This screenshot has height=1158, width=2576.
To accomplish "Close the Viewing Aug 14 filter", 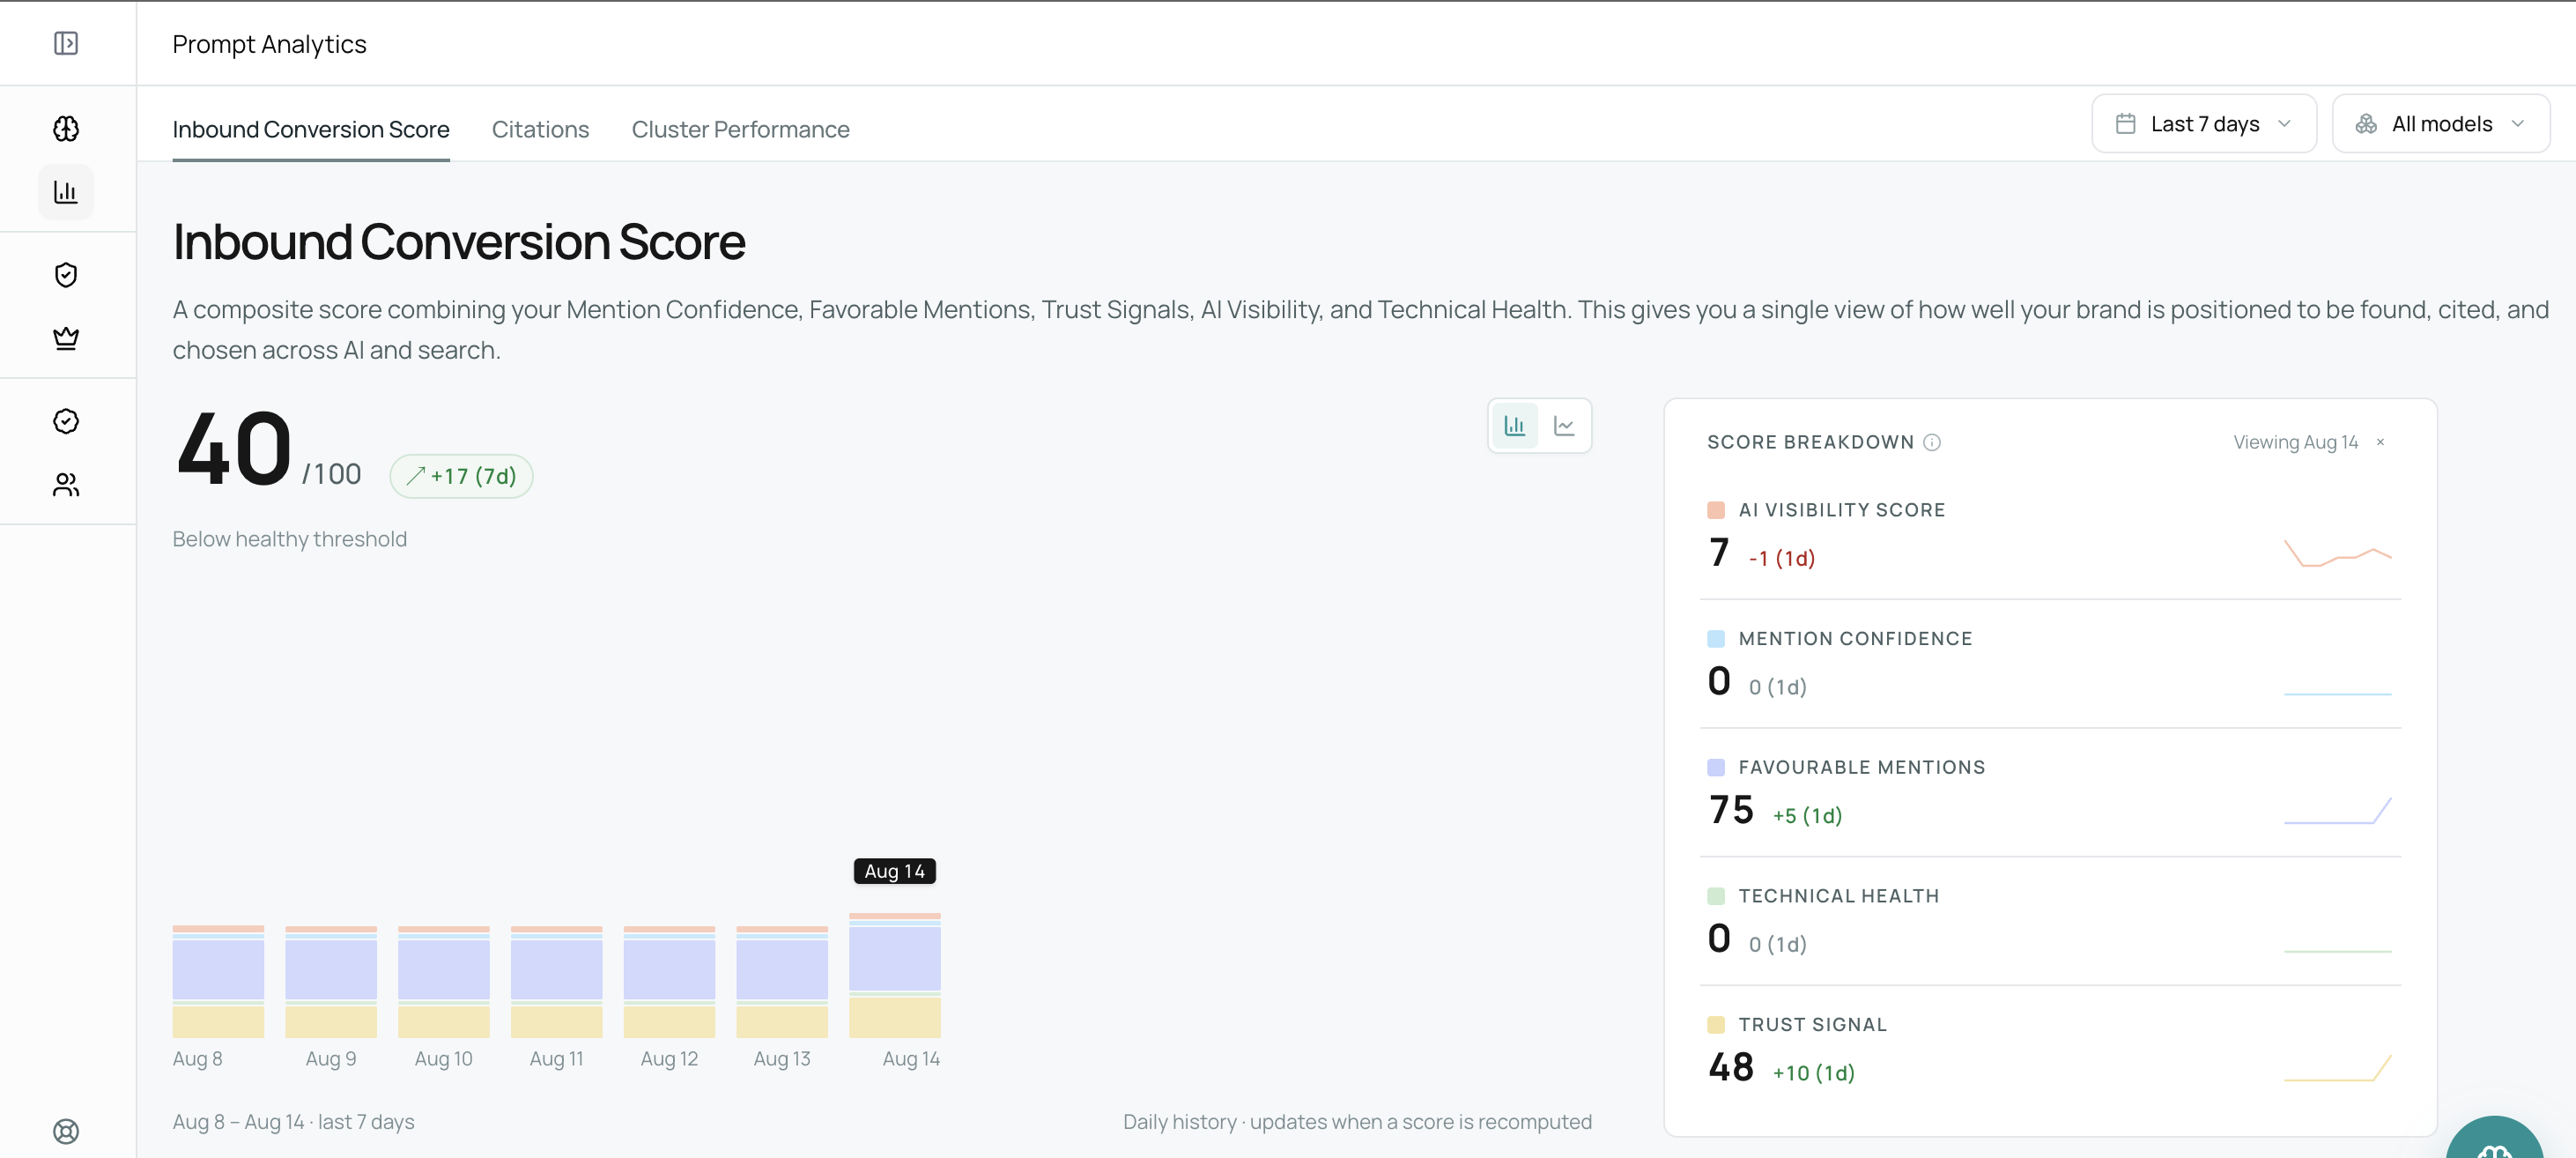I will coord(2380,442).
